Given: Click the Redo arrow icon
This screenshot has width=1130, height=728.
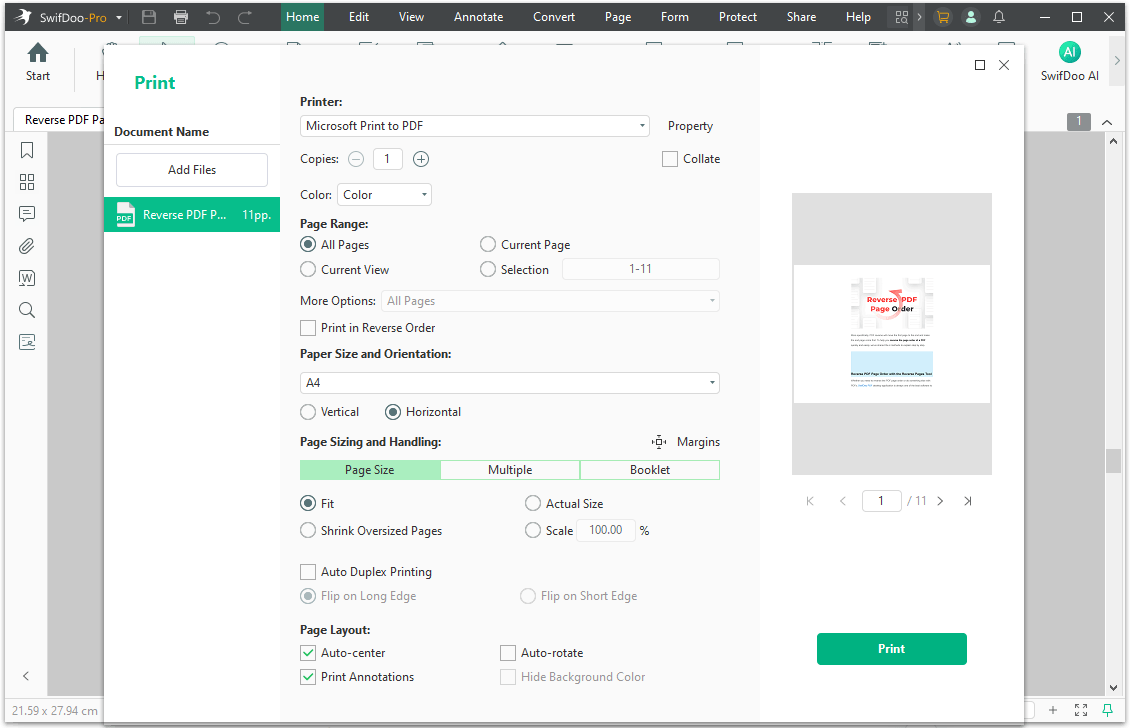Looking at the screenshot, I should pyautogui.click(x=245, y=17).
